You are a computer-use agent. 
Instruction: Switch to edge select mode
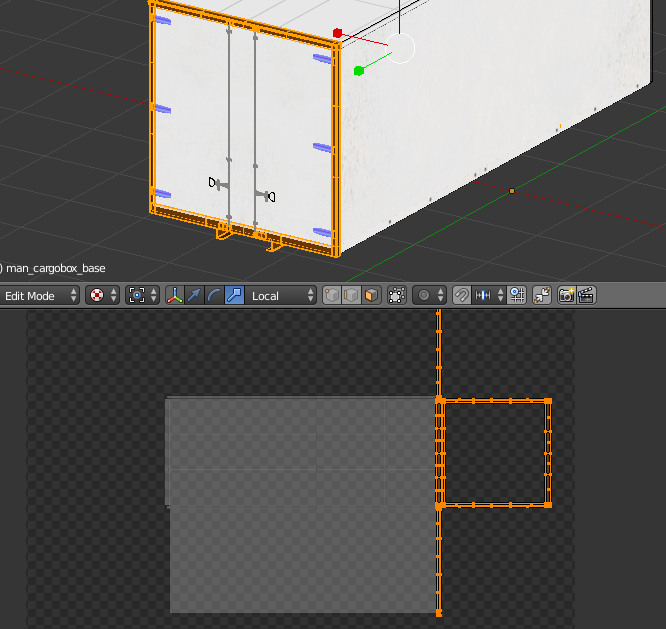tap(352, 295)
